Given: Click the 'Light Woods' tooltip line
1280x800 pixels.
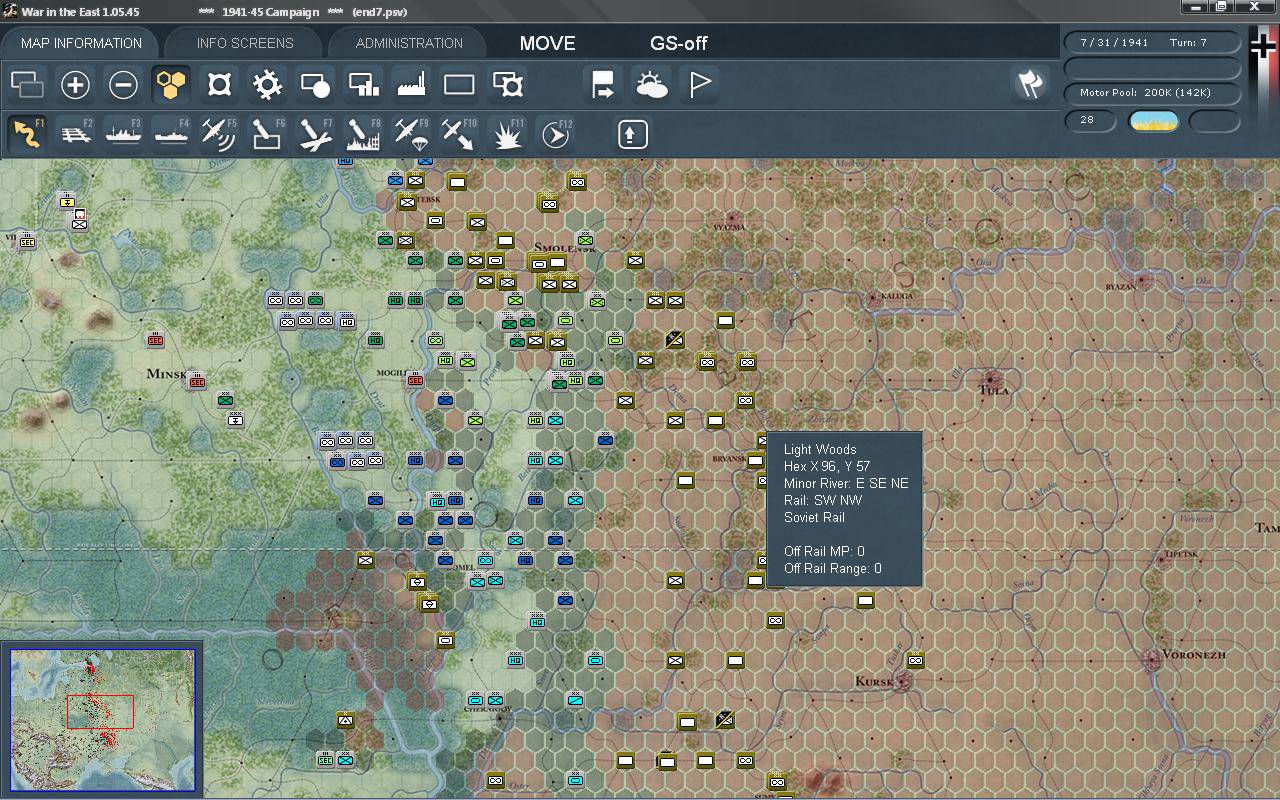Looking at the screenshot, I should click(820, 449).
